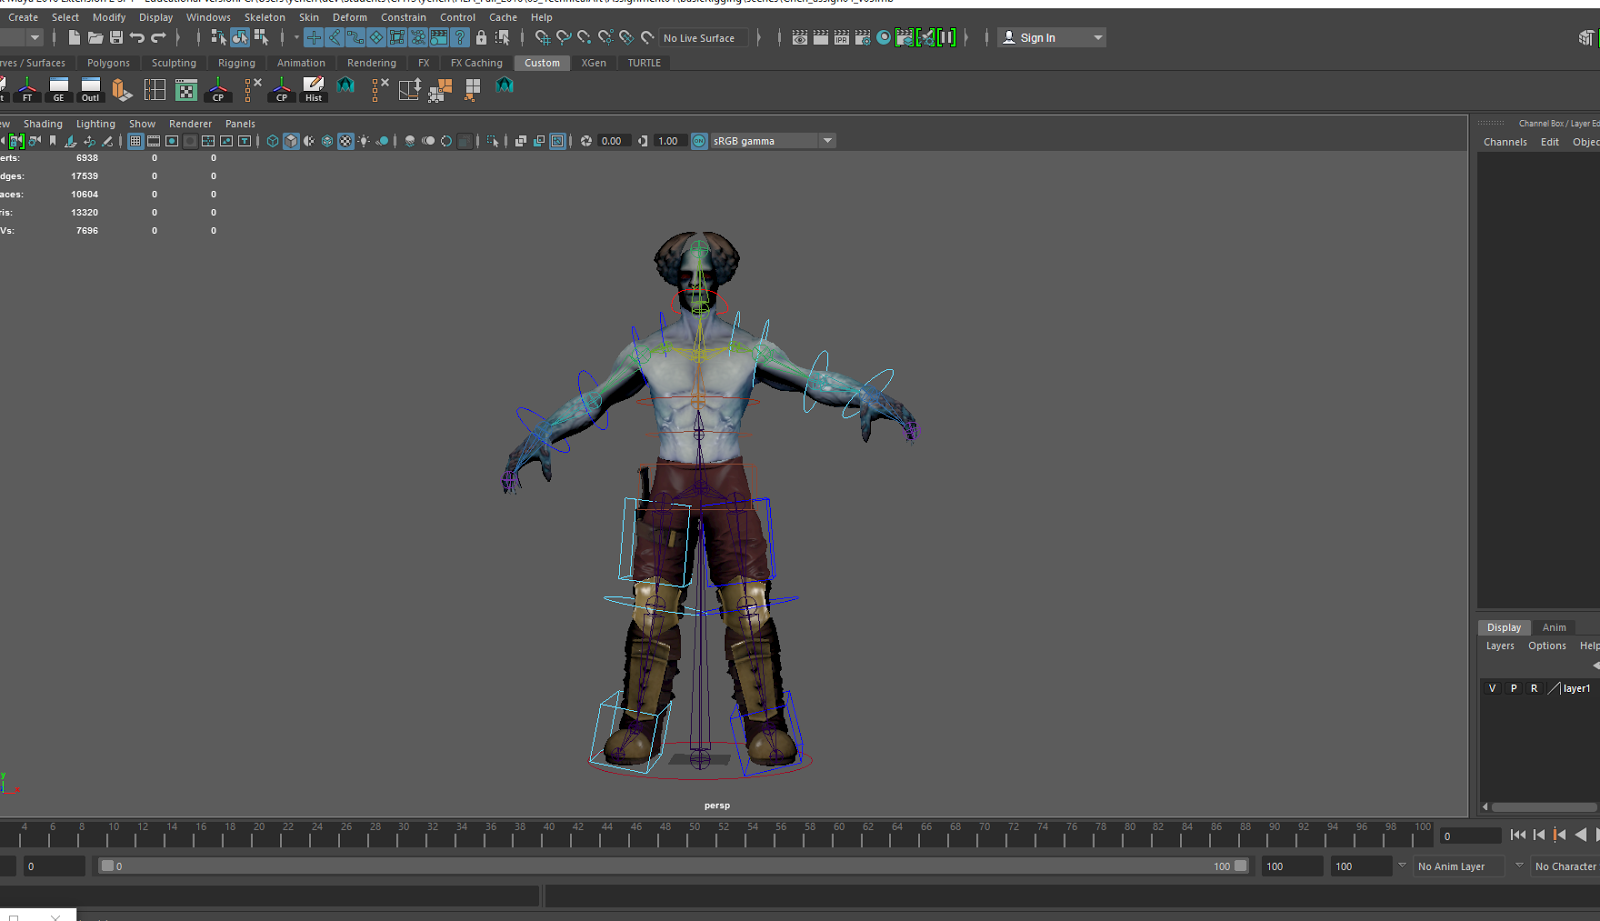Open the Hypershade Hist shelf icon
The image size is (1600, 921).
[x=313, y=88]
